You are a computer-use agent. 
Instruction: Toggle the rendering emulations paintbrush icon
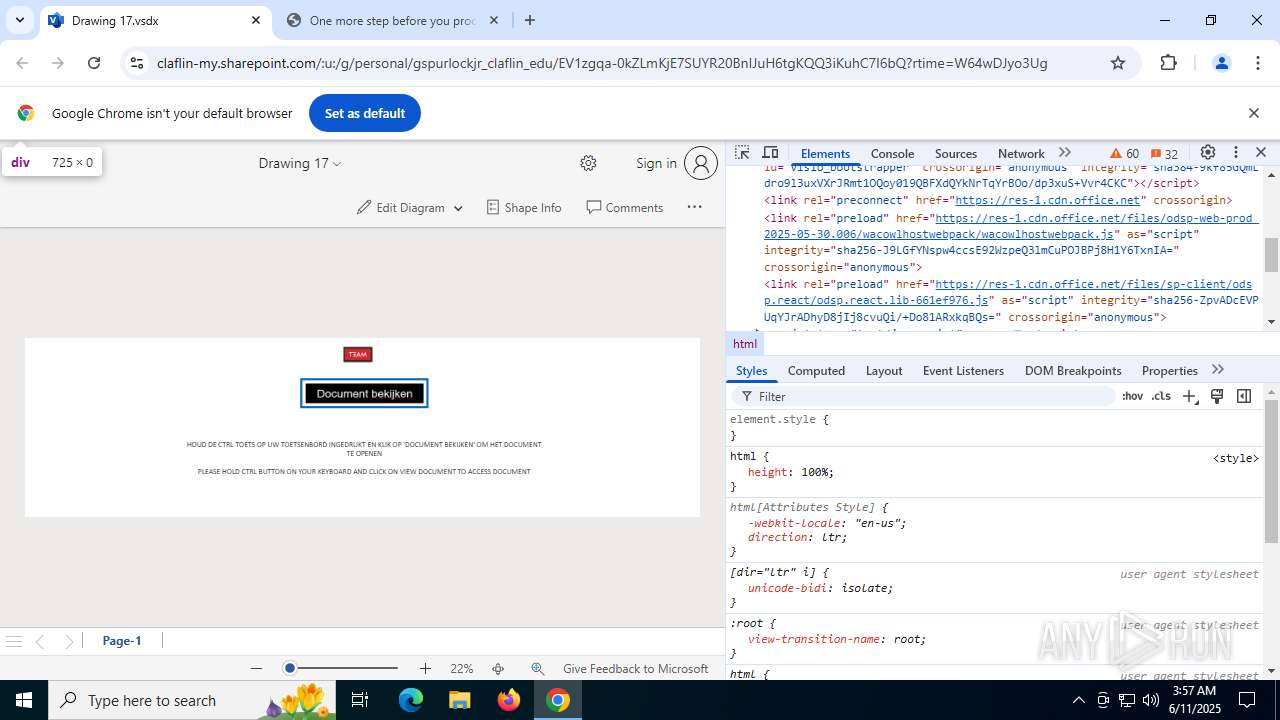pyautogui.click(x=1217, y=396)
